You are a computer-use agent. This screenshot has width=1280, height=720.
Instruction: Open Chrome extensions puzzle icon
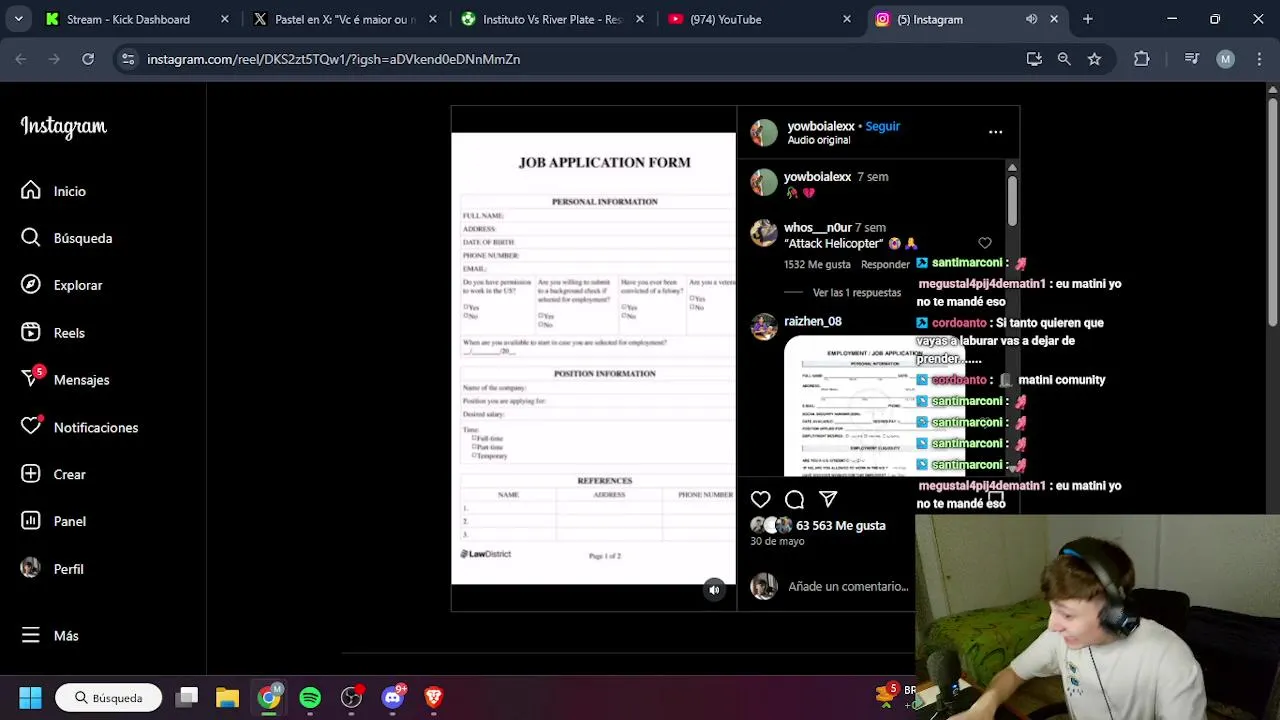coord(1142,59)
